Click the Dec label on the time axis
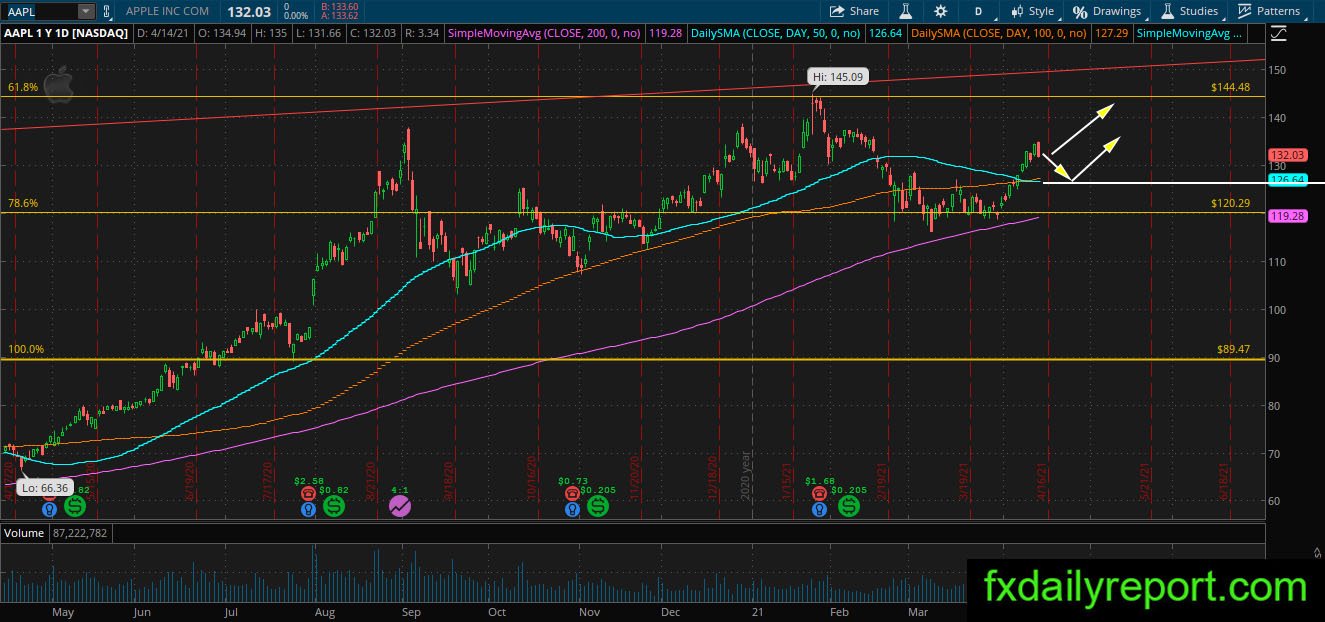 [x=670, y=612]
